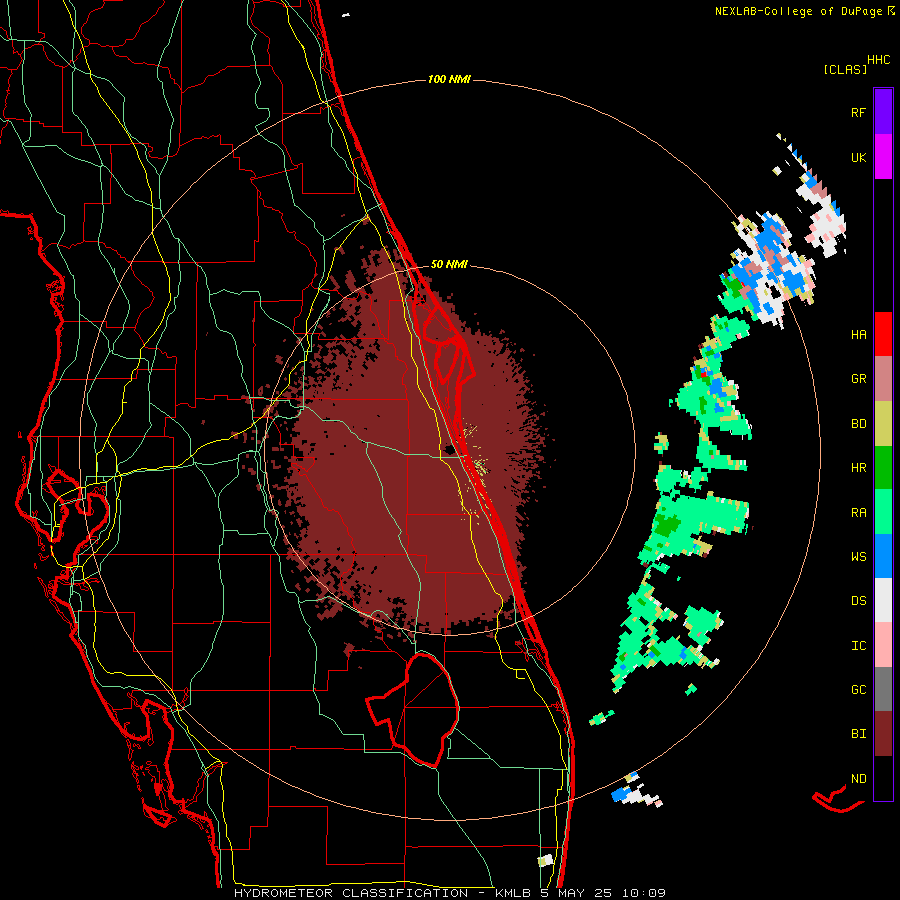Screen dimensions: 900x900
Task: Click the IC legend label
Action: click(858, 646)
